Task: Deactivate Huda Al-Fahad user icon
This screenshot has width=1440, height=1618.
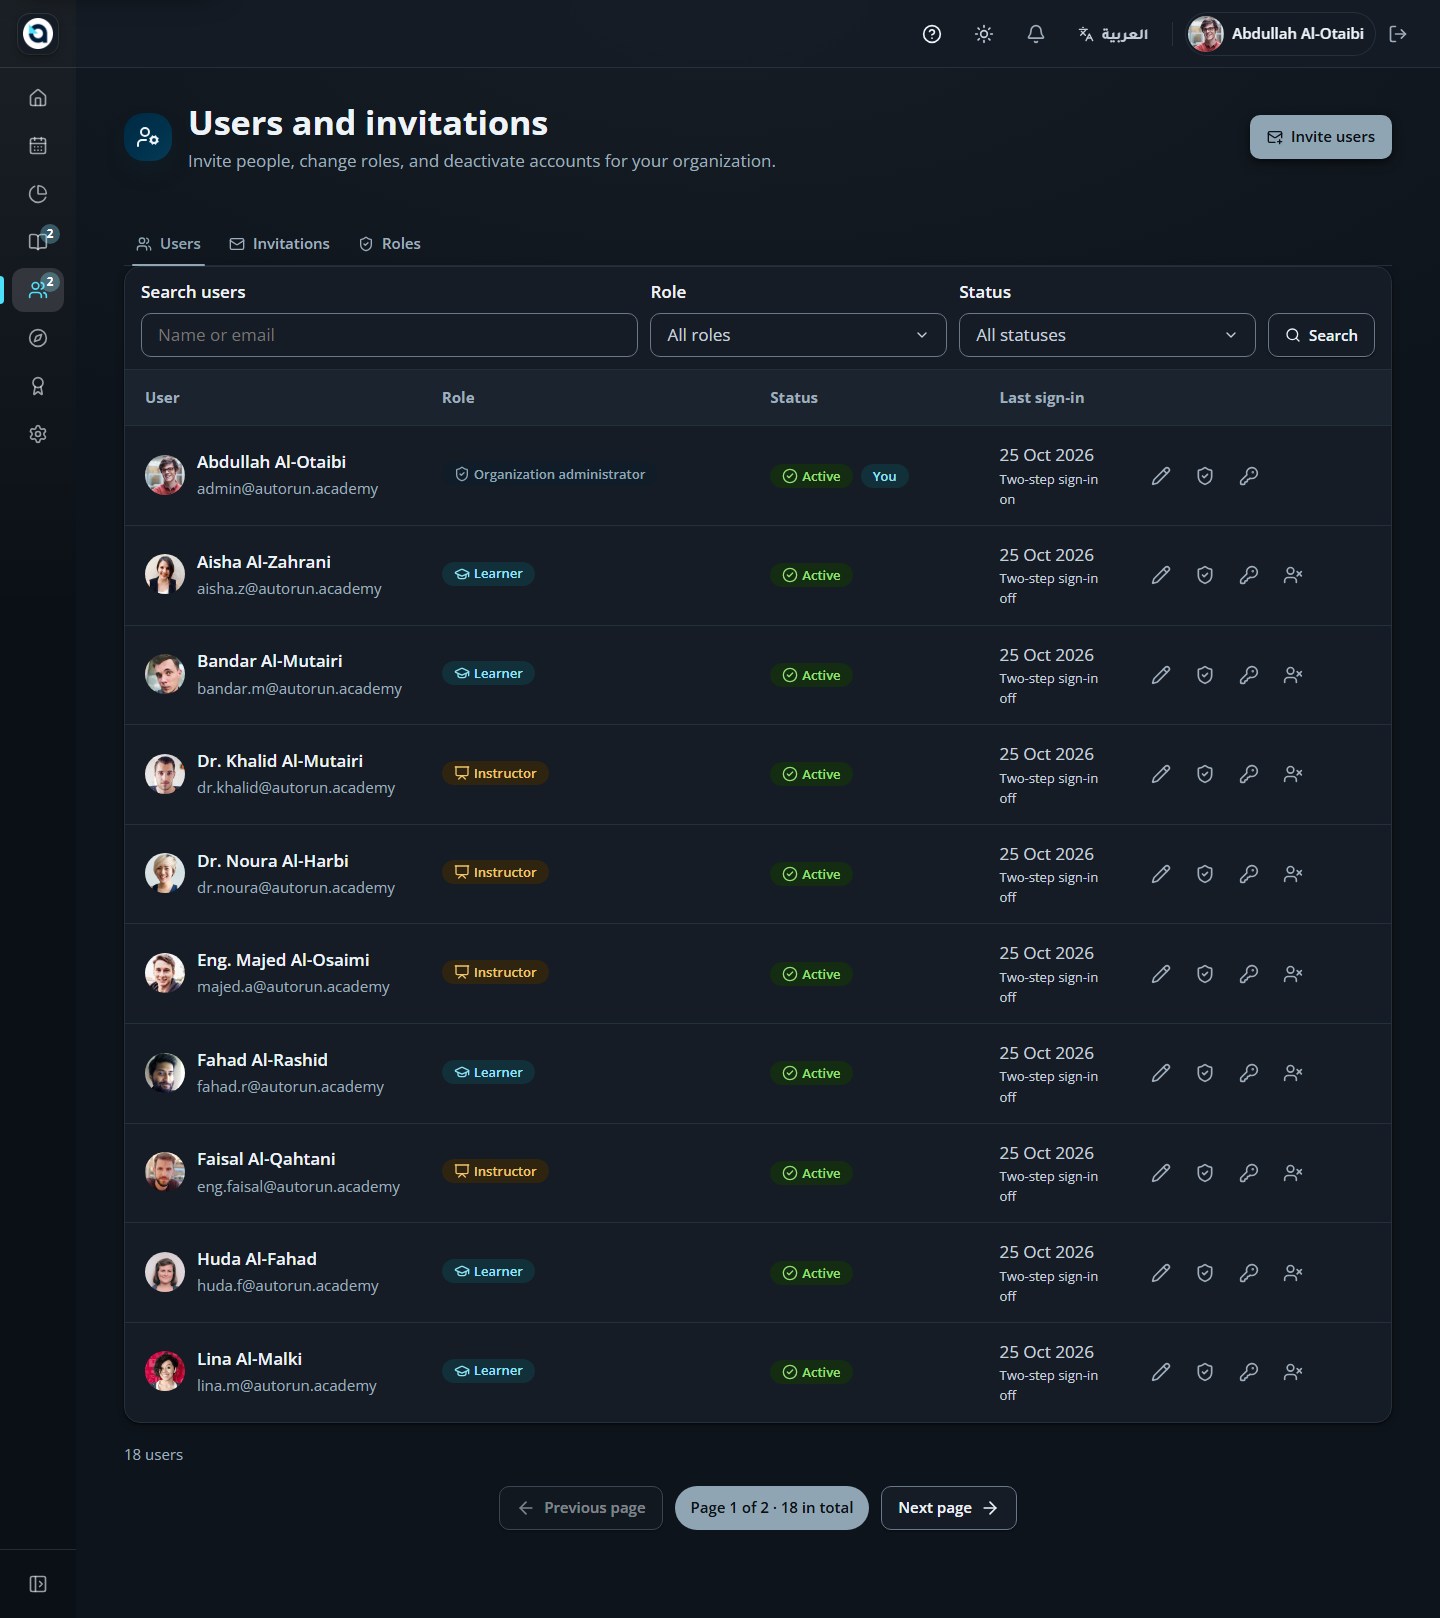Action: tap(1293, 1273)
